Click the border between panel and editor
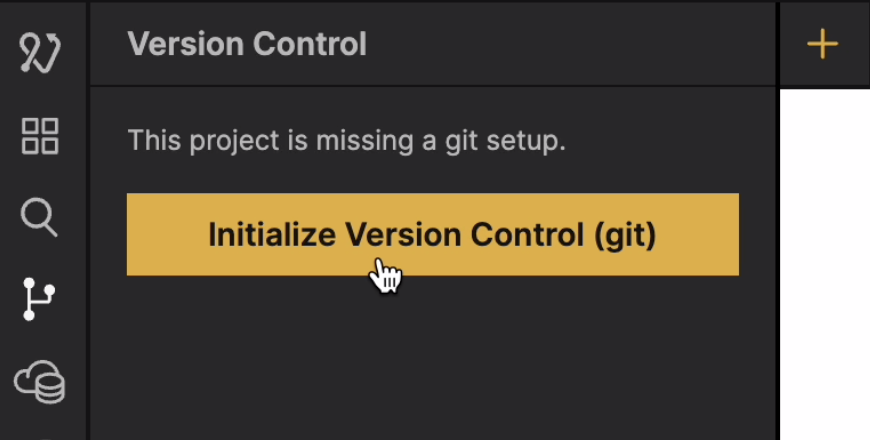 pos(777,250)
